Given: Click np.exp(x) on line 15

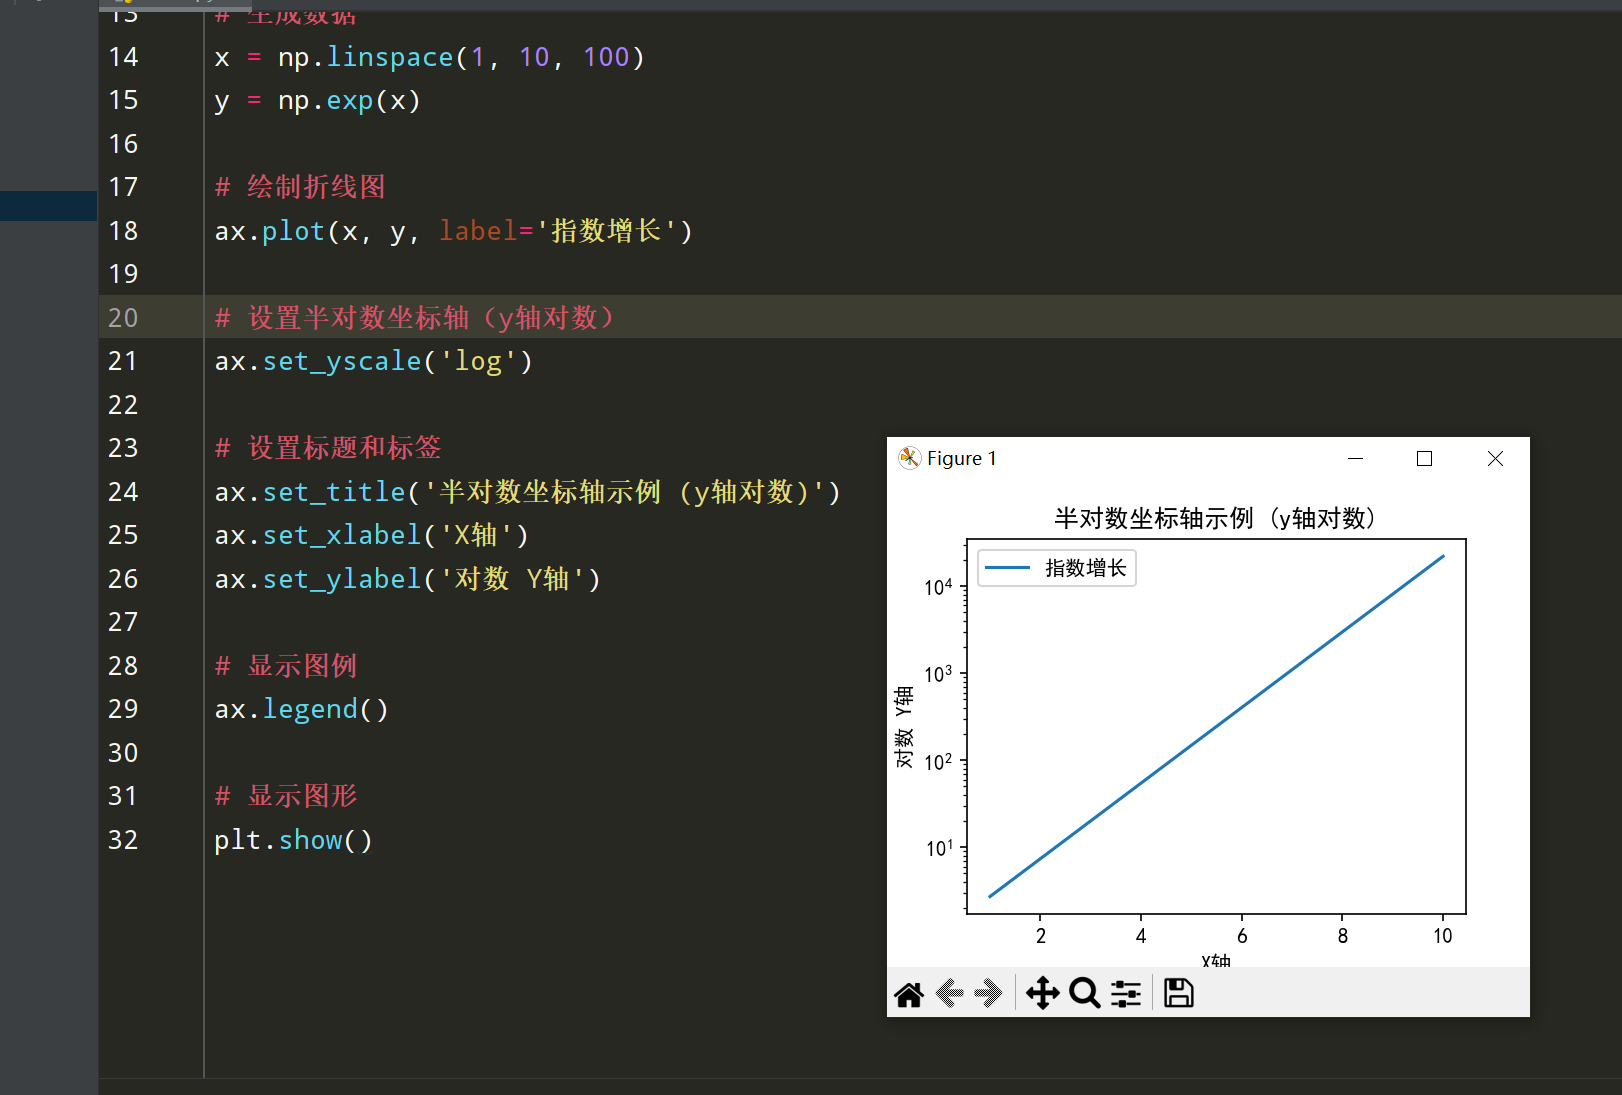Looking at the screenshot, I should 349,101.
